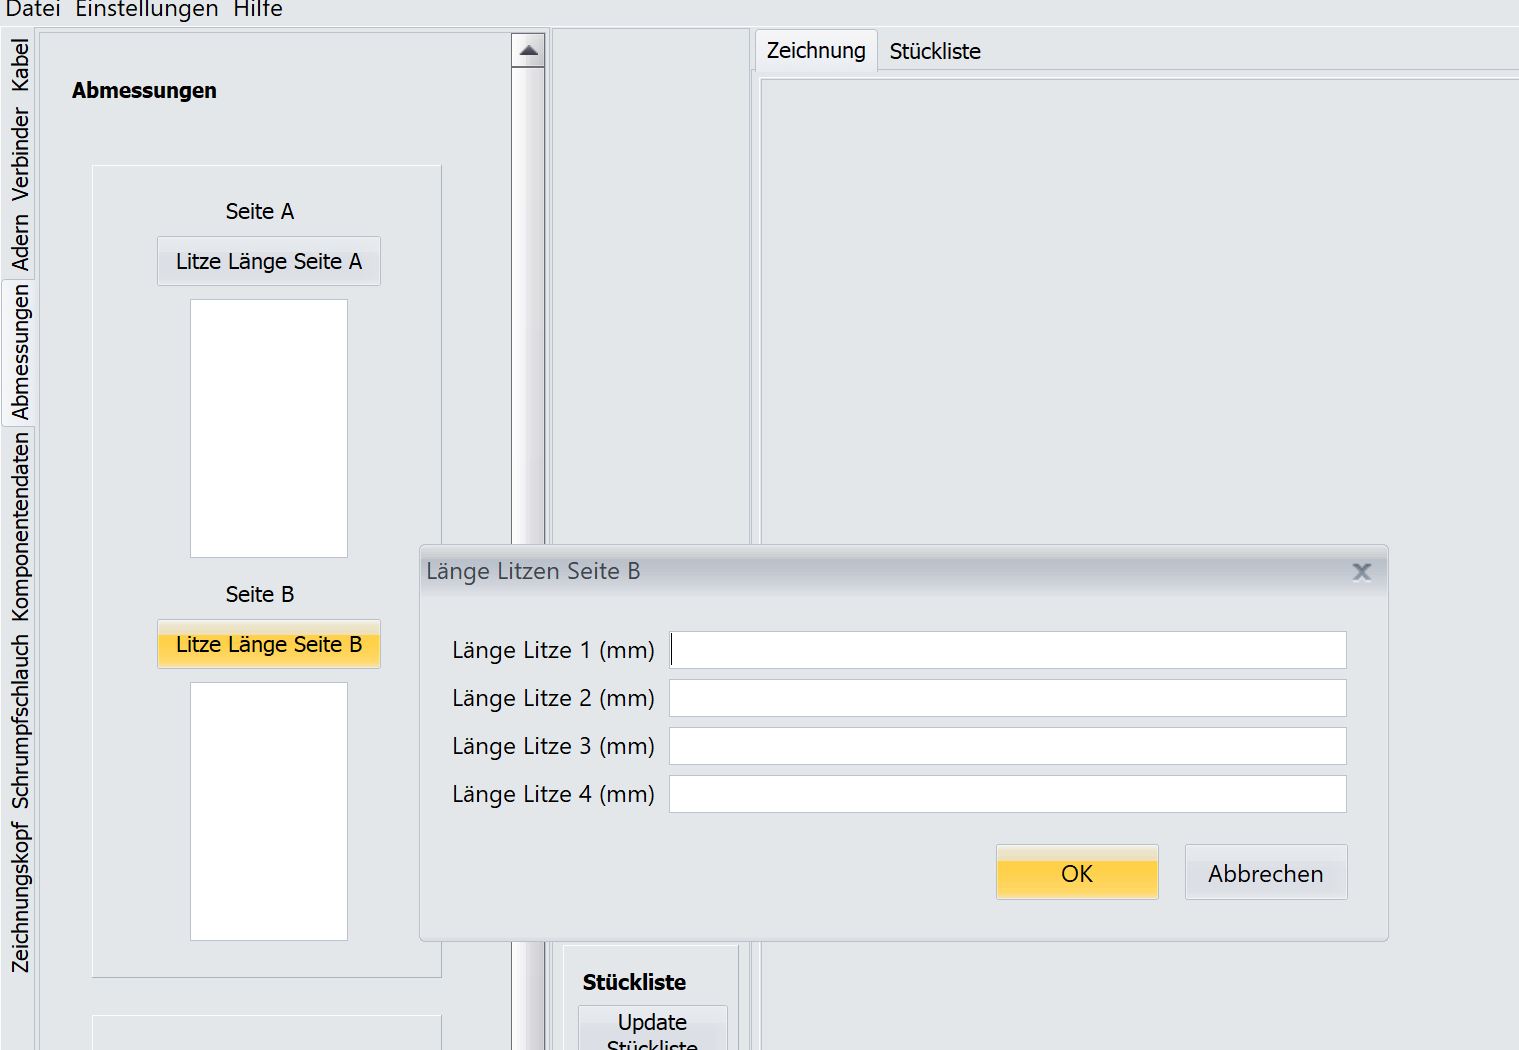Go to the Adern side tab
Screen dimensions: 1519x1050
tap(20, 242)
